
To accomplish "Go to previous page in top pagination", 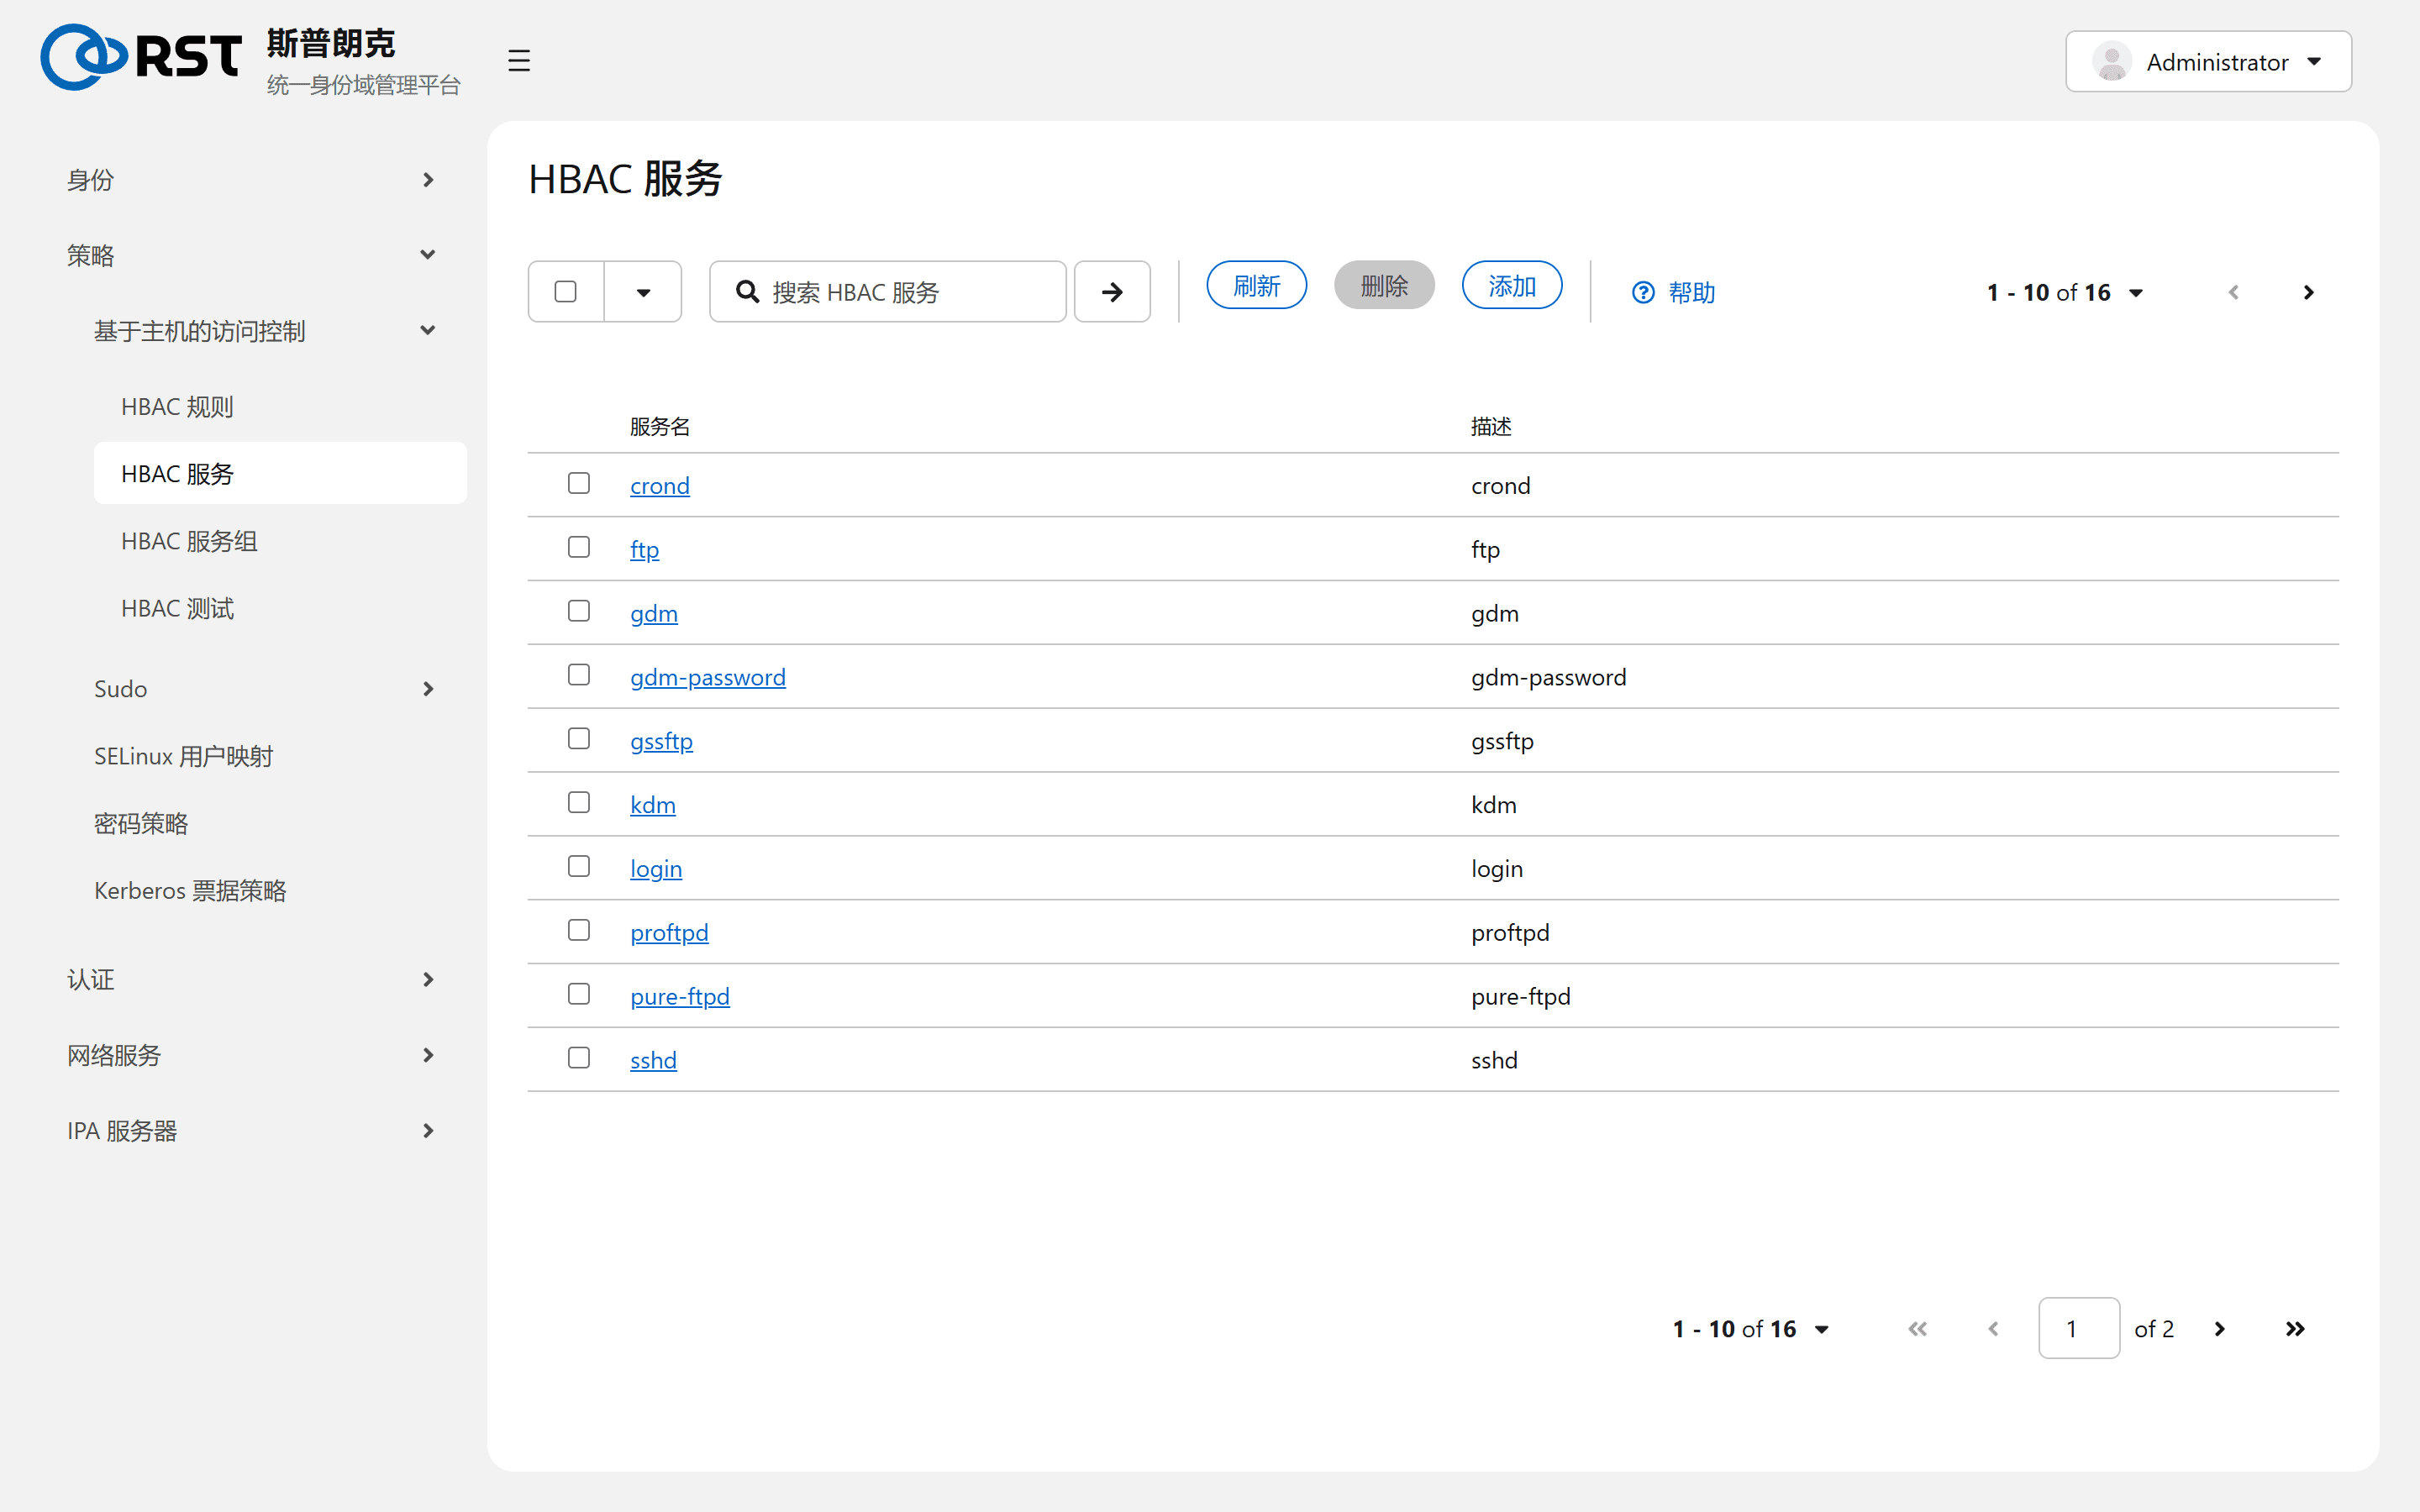I will click(2233, 292).
